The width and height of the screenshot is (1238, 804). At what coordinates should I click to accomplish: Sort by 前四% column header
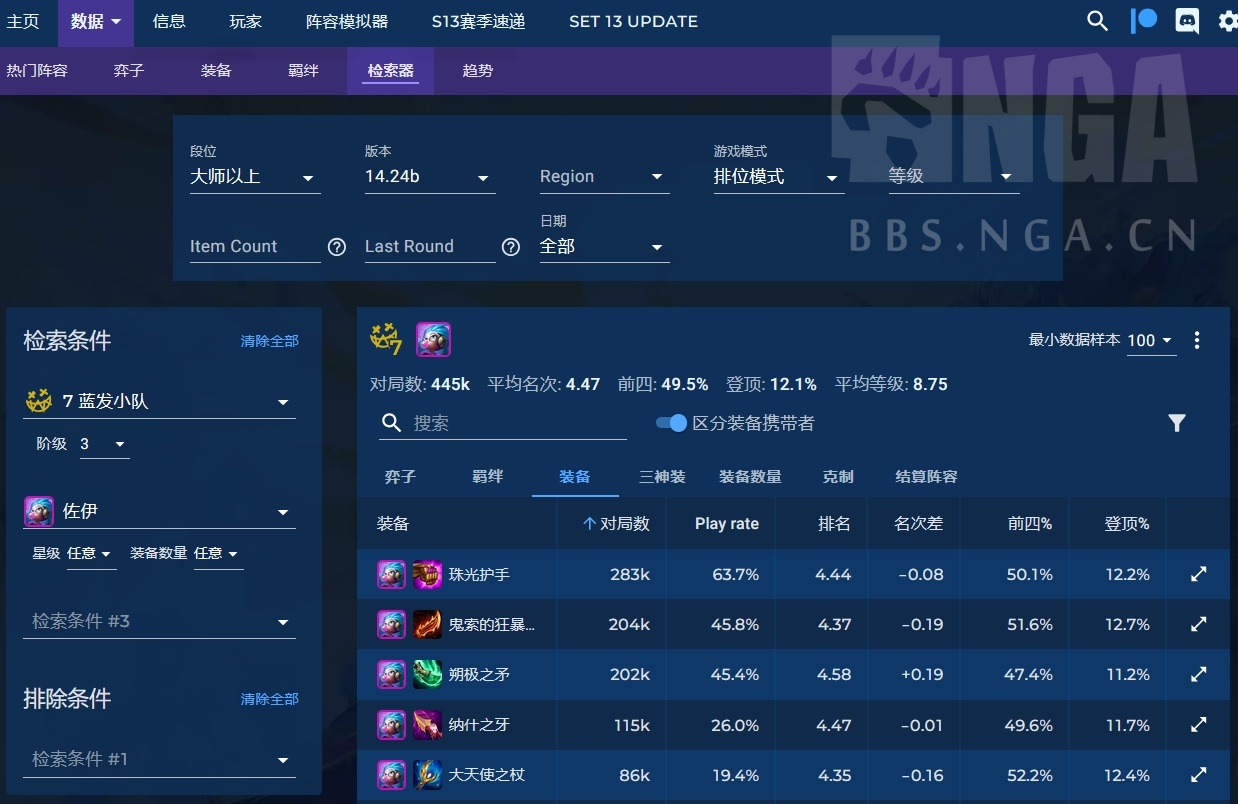click(x=1030, y=523)
